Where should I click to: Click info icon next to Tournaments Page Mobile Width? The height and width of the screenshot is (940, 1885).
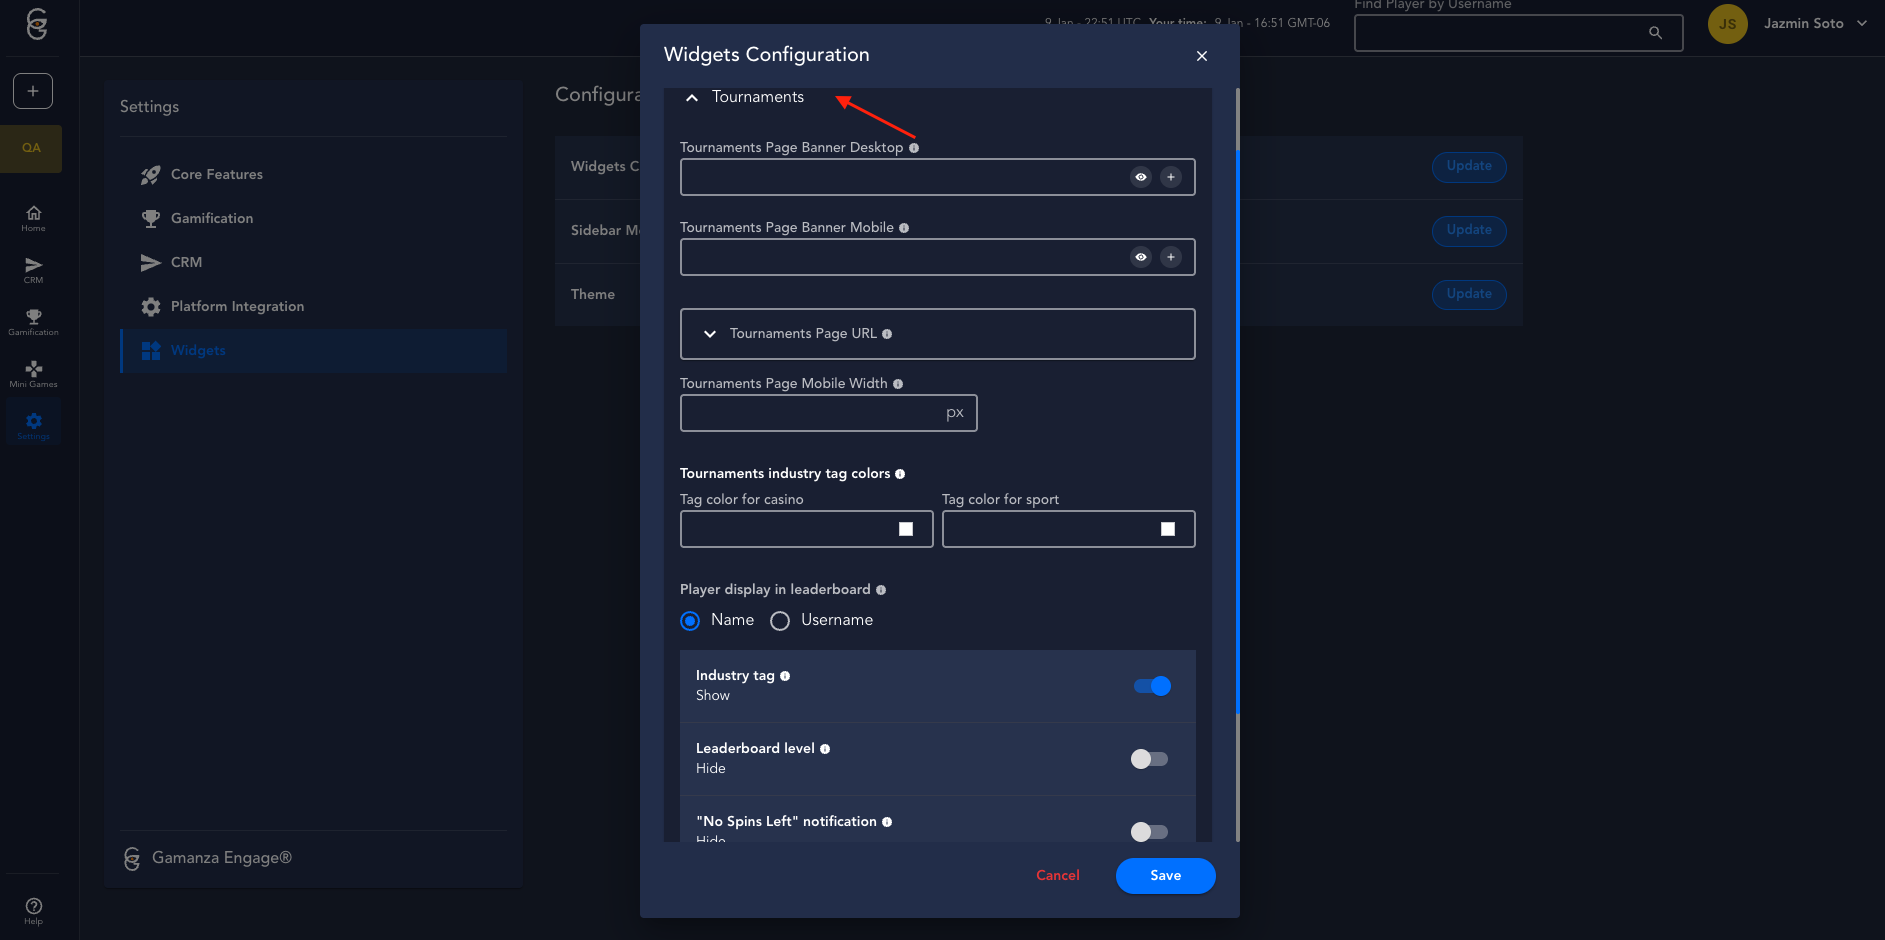[898, 384]
